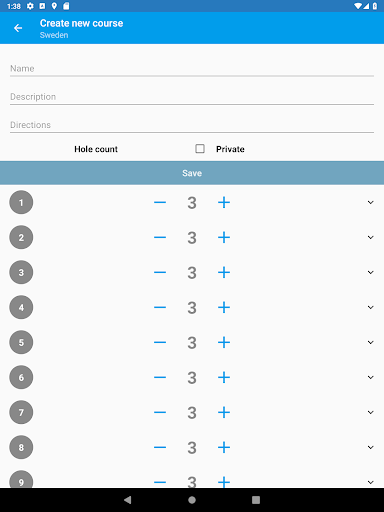
Task: Decrease par for hole 6
Action: [160, 377]
